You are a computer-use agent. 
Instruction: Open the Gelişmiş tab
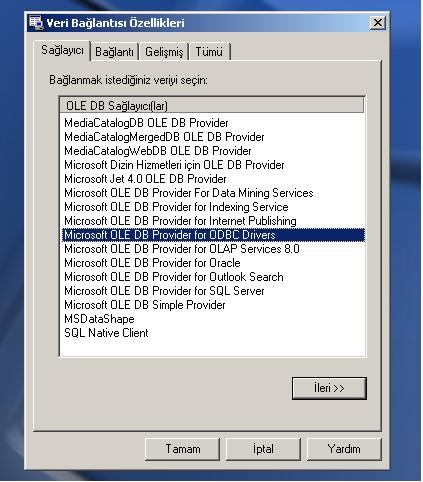164,52
